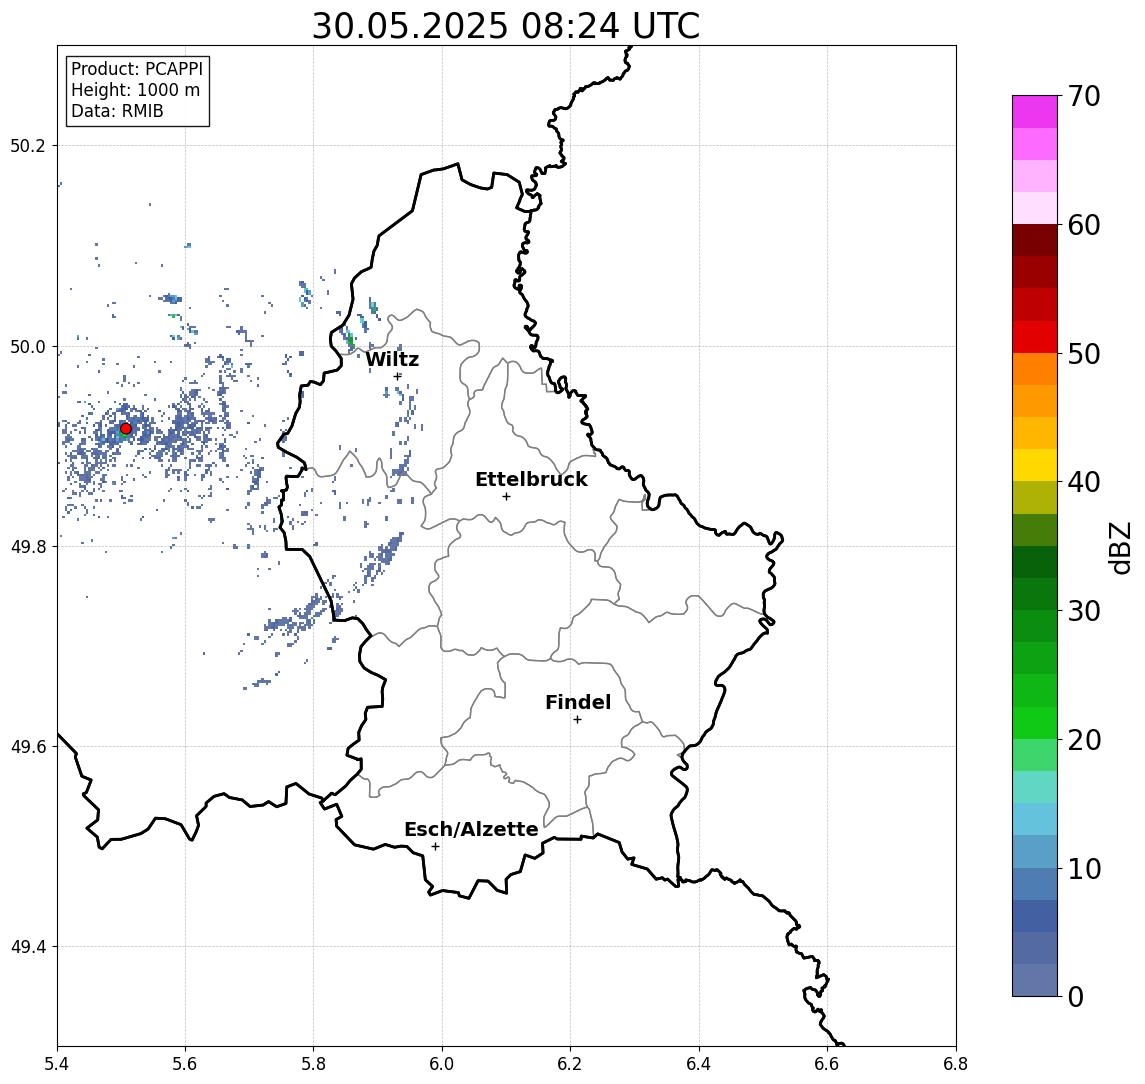
Task: Click the longitude tick label 6.0
Action: pyautogui.click(x=442, y=1064)
